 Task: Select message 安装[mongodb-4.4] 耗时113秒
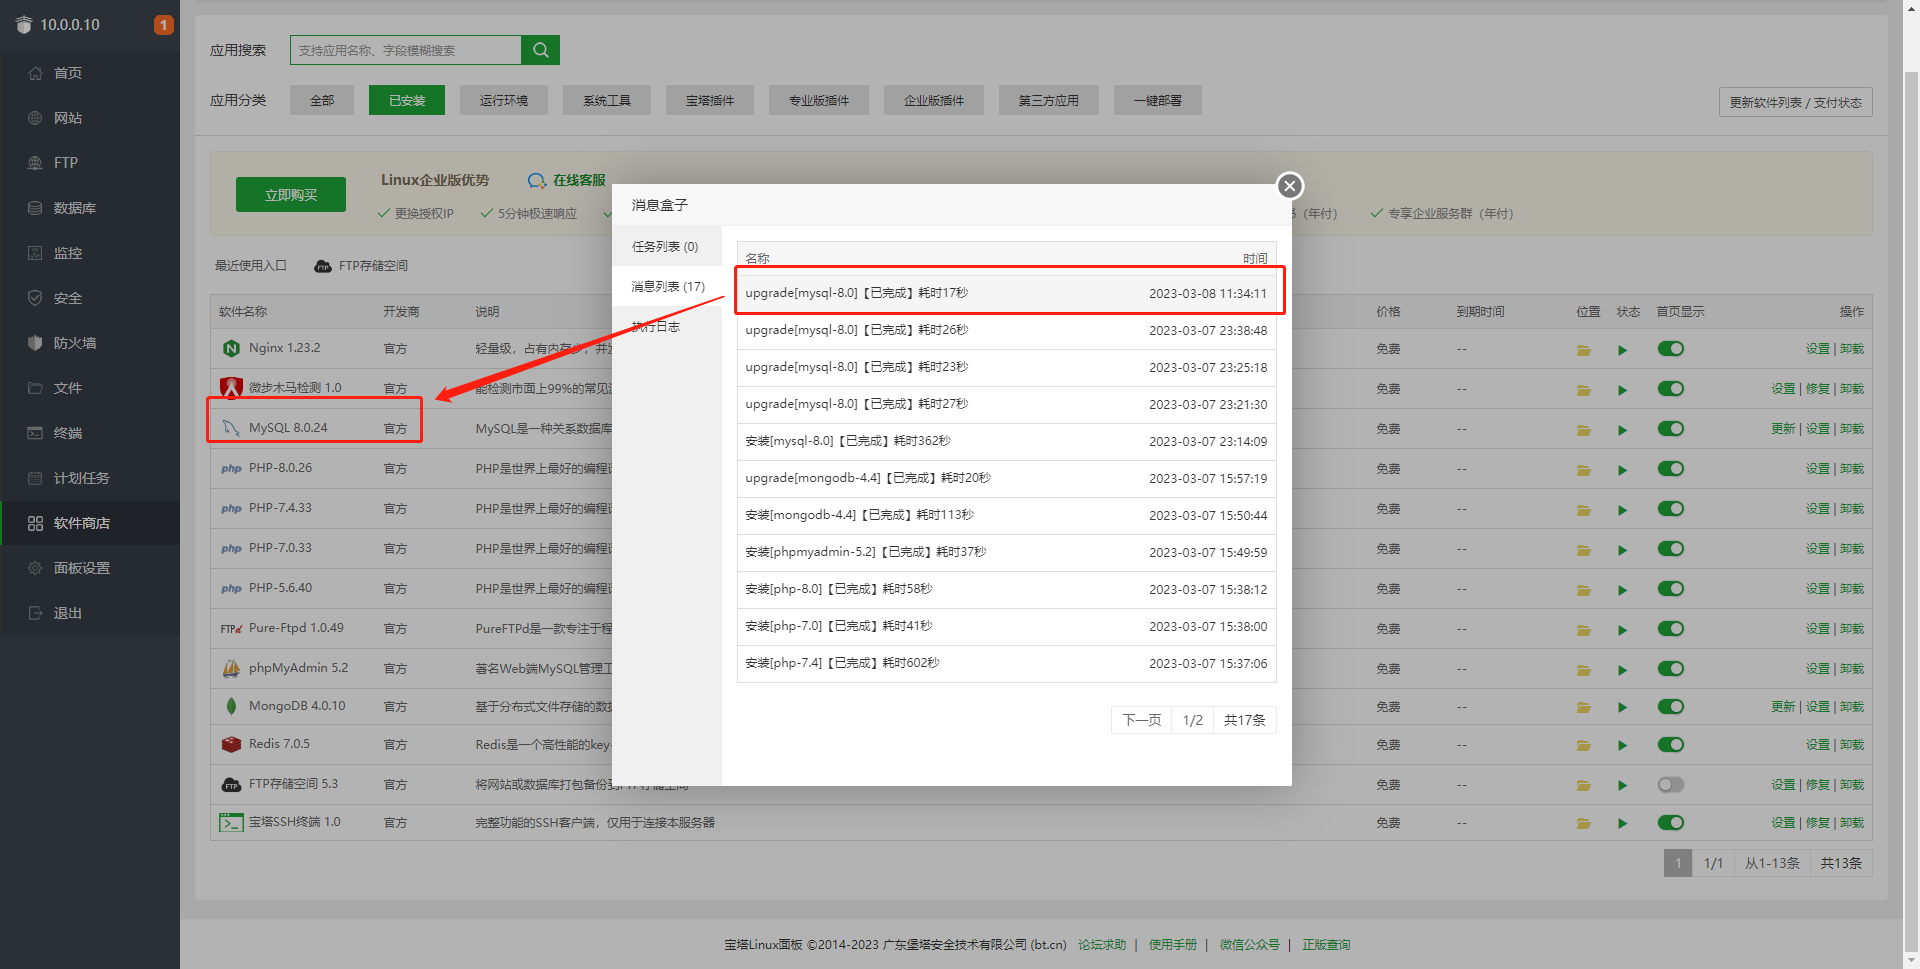point(1006,515)
